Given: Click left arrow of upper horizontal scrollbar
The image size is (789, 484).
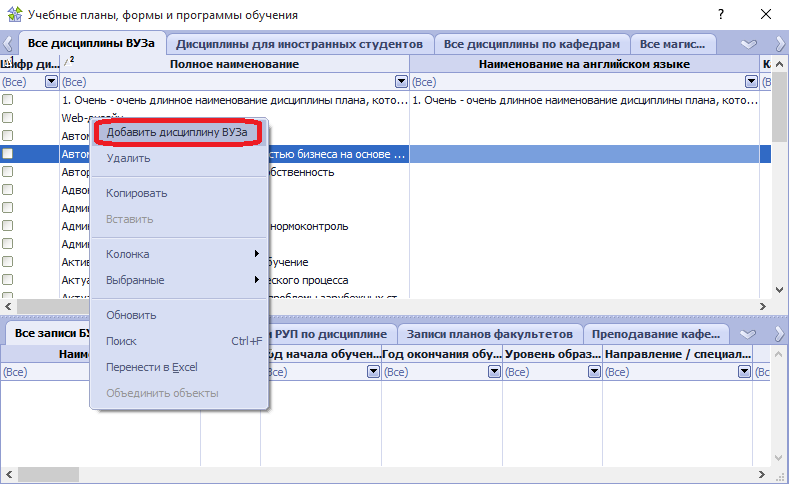Looking at the screenshot, I should 8,306.
